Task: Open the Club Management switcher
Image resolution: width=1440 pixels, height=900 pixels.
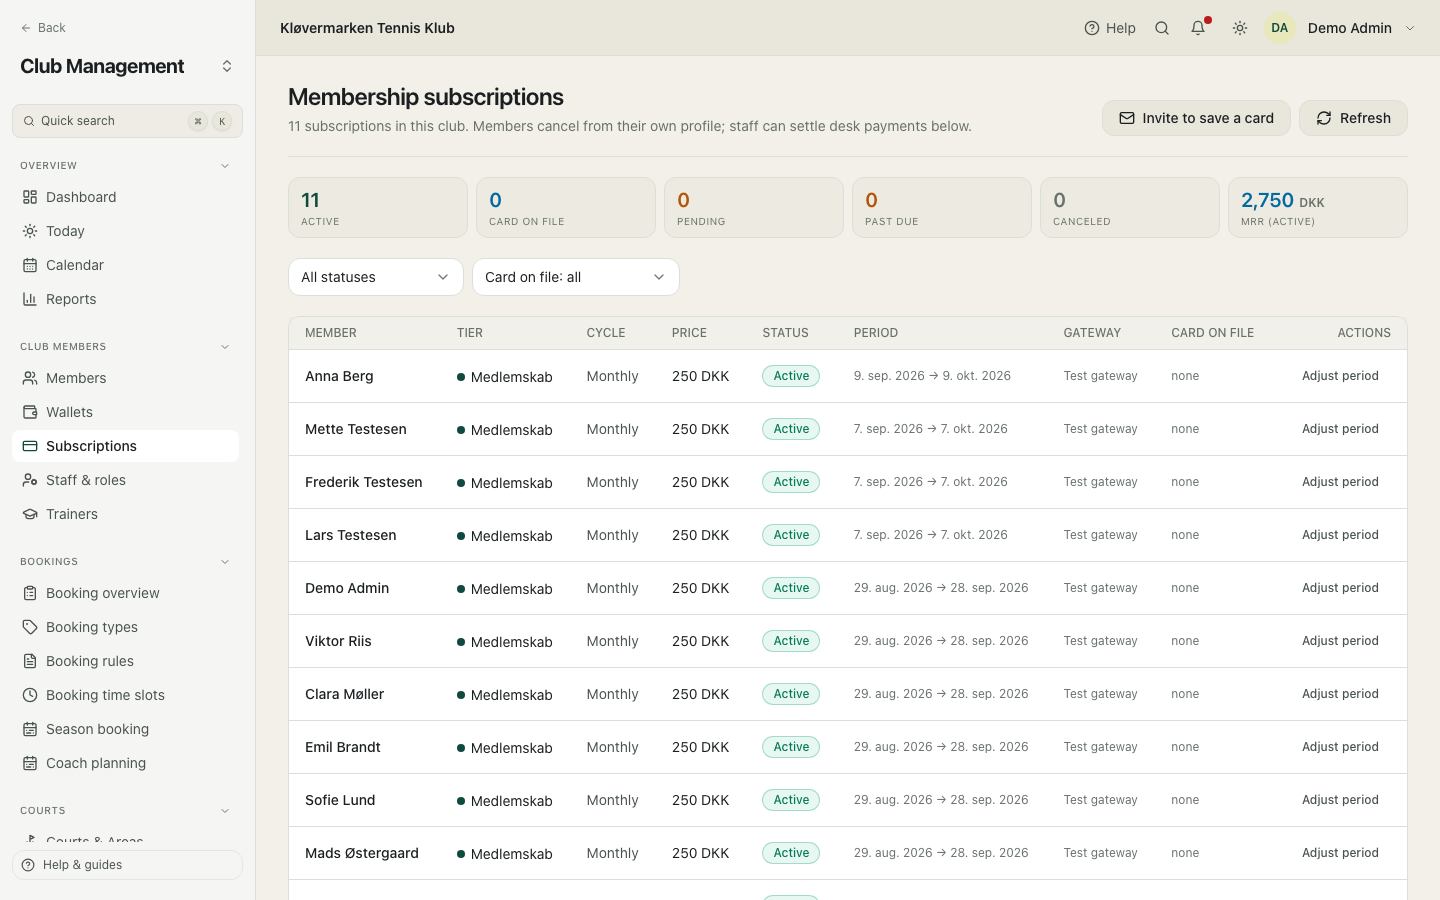Action: point(127,66)
